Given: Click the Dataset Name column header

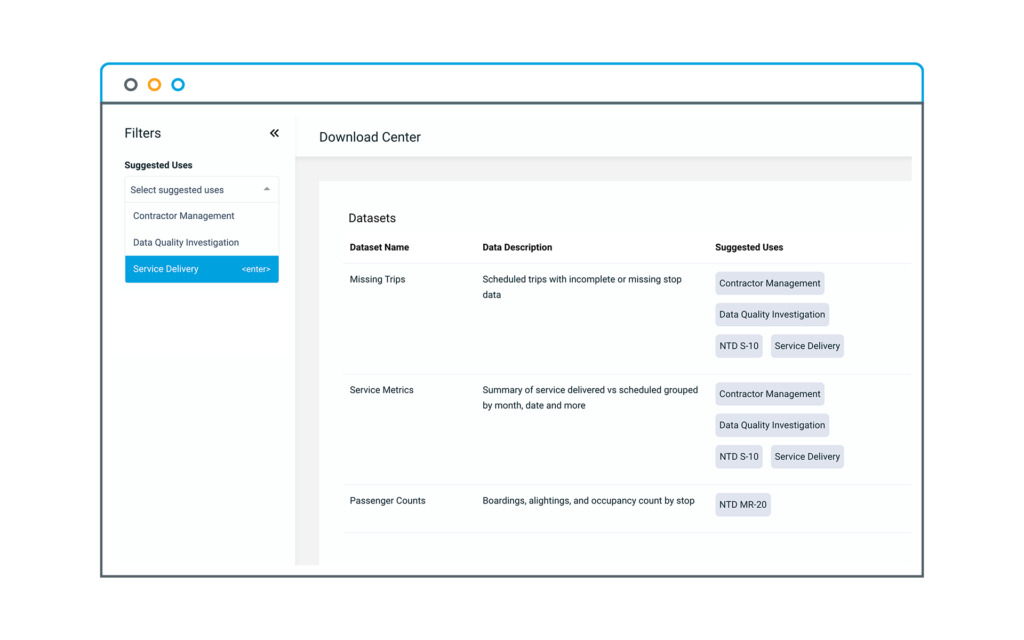Looking at the screenshot, I should pos(380,247).
